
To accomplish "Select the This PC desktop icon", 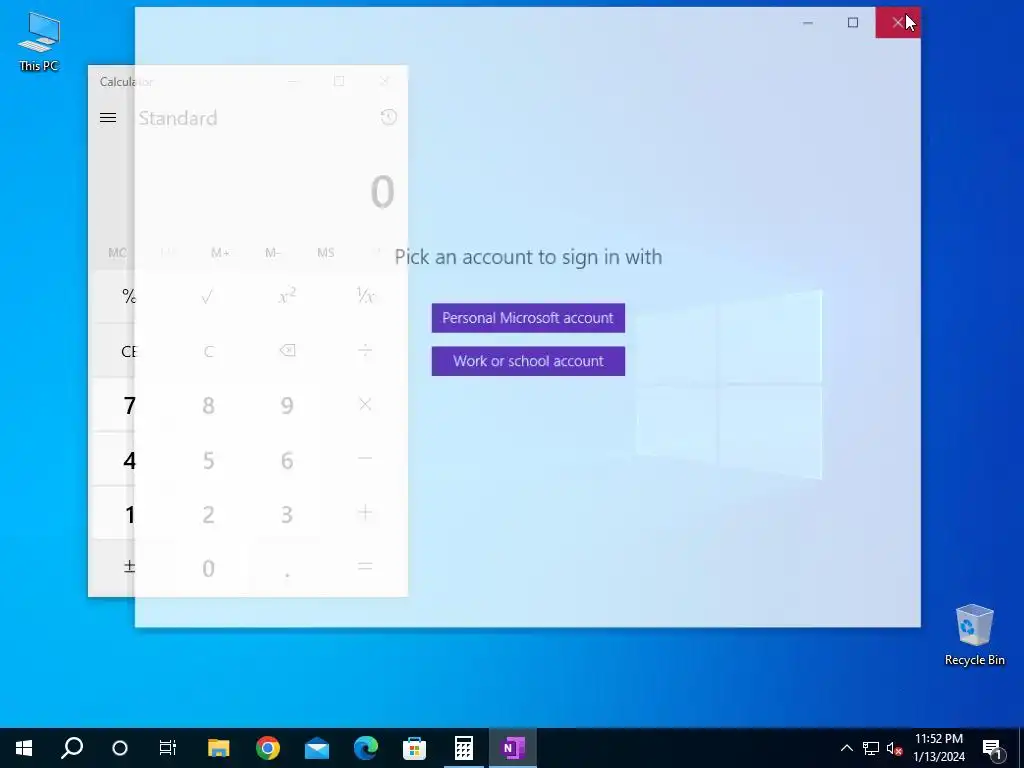I will pos(39,42).
